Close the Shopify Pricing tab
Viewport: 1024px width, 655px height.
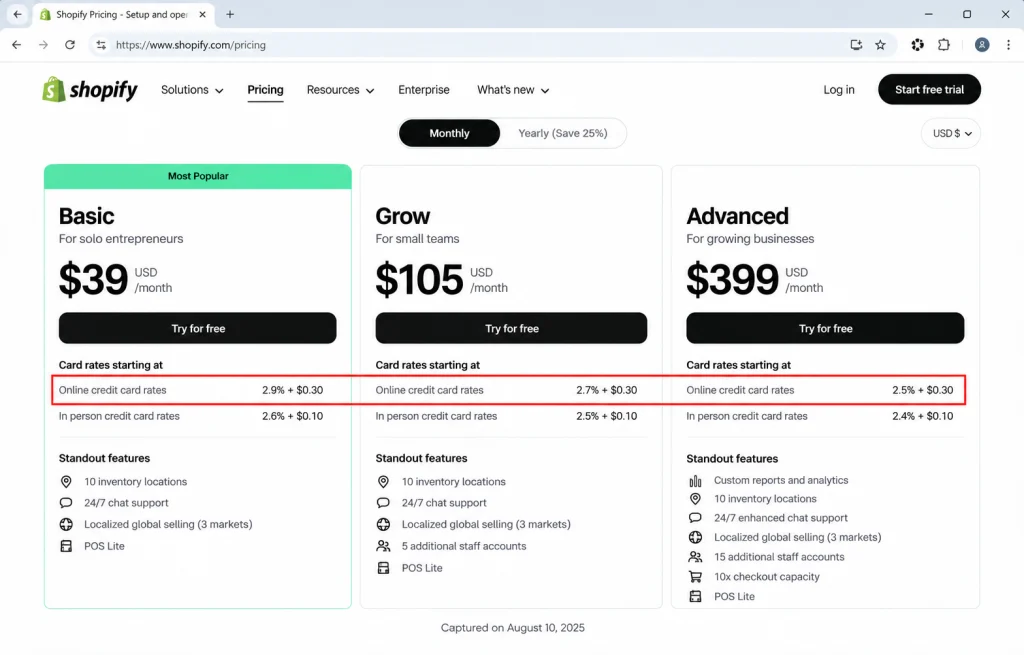click(x=202, y=14)
